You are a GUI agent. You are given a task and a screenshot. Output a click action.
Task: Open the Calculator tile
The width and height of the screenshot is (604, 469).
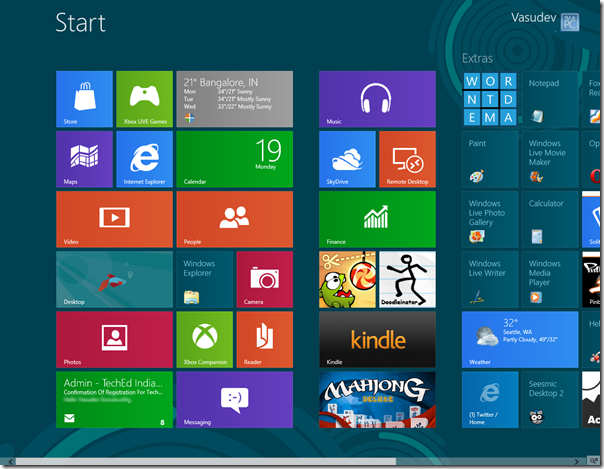tap(550, 219)
